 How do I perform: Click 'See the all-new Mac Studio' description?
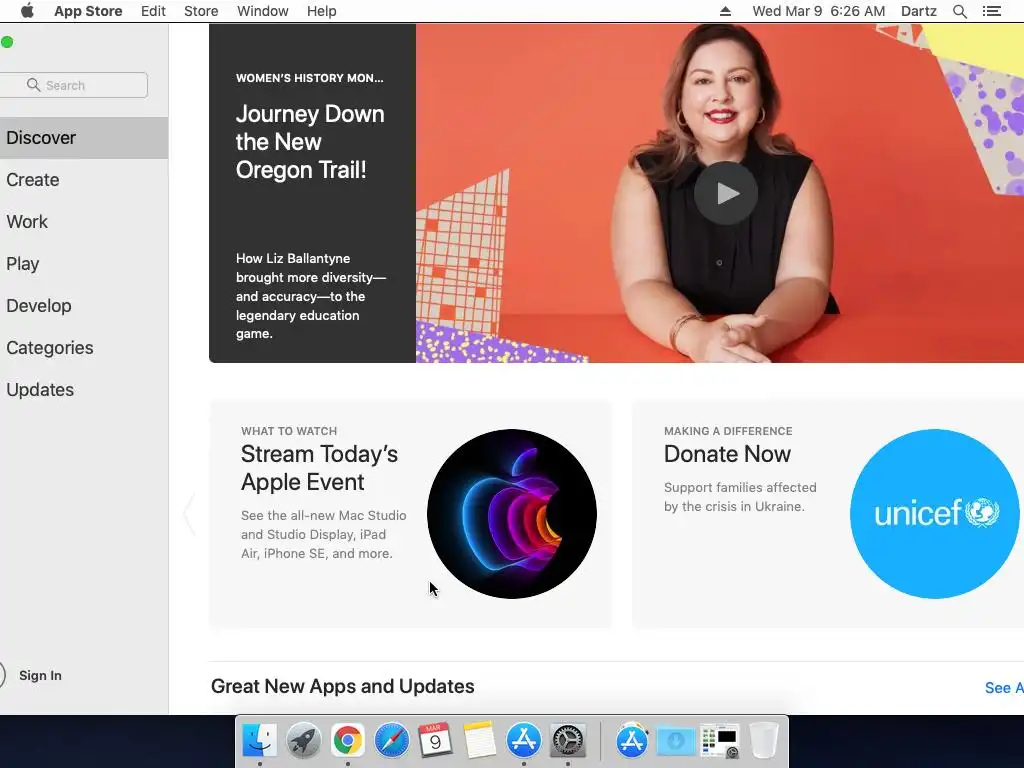(323, 534)
